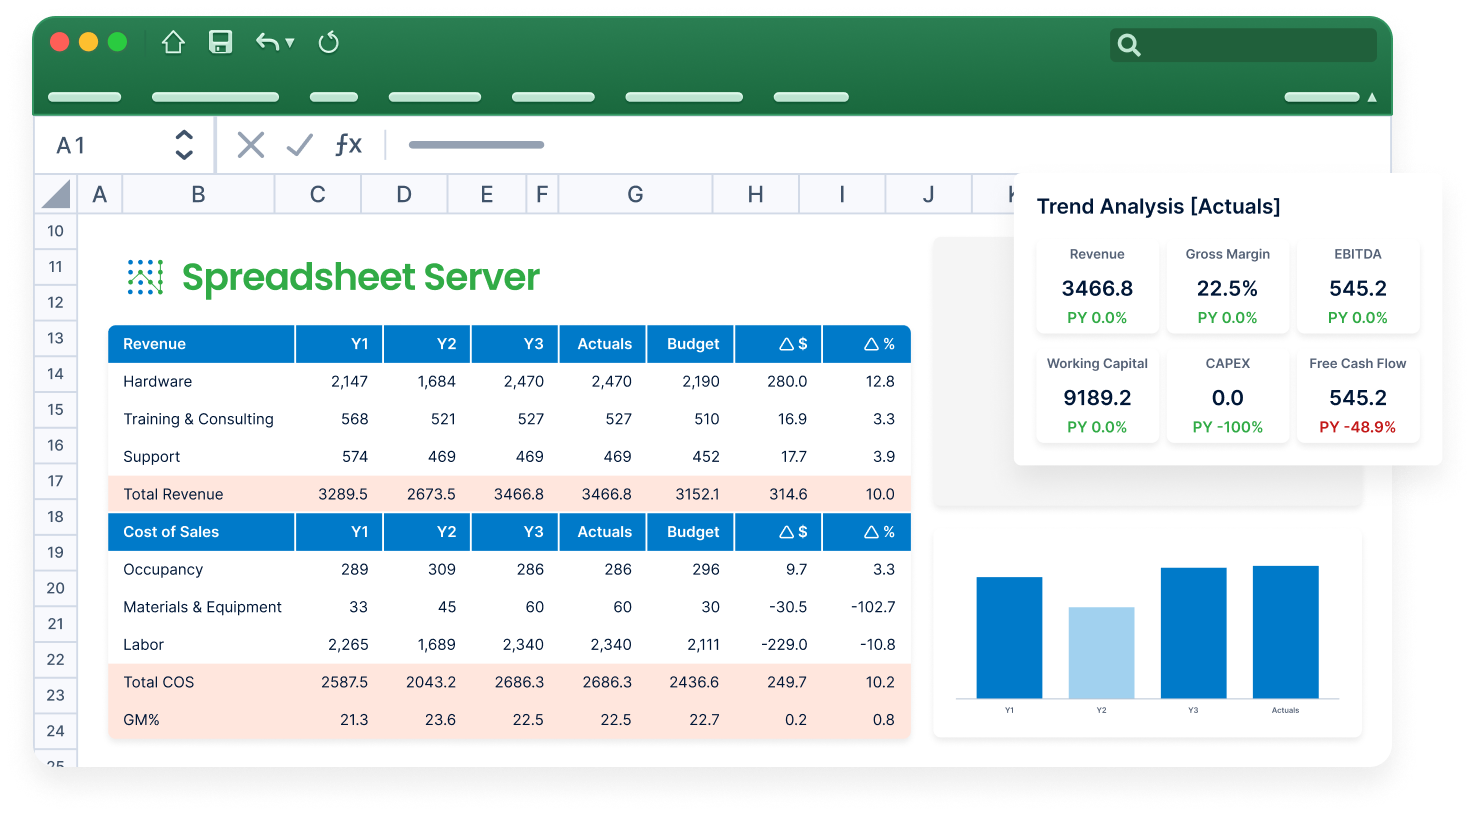1475x815 pixels.
Task: Collapse the ribbon using the small triangle
Action: click(1372, 96)
